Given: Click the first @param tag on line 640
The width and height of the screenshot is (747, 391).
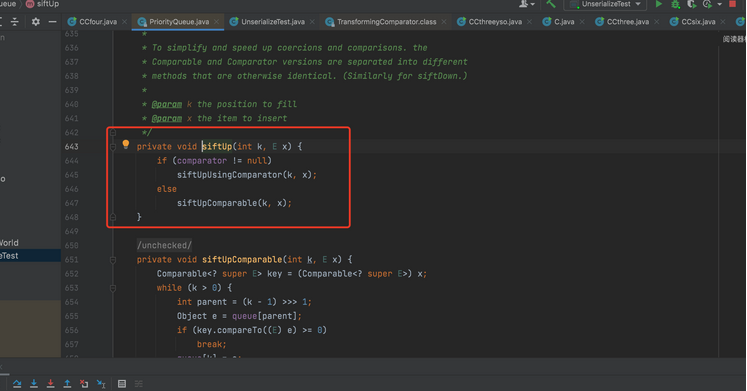Looking at the screenshot, I should (x=167, y=104).
